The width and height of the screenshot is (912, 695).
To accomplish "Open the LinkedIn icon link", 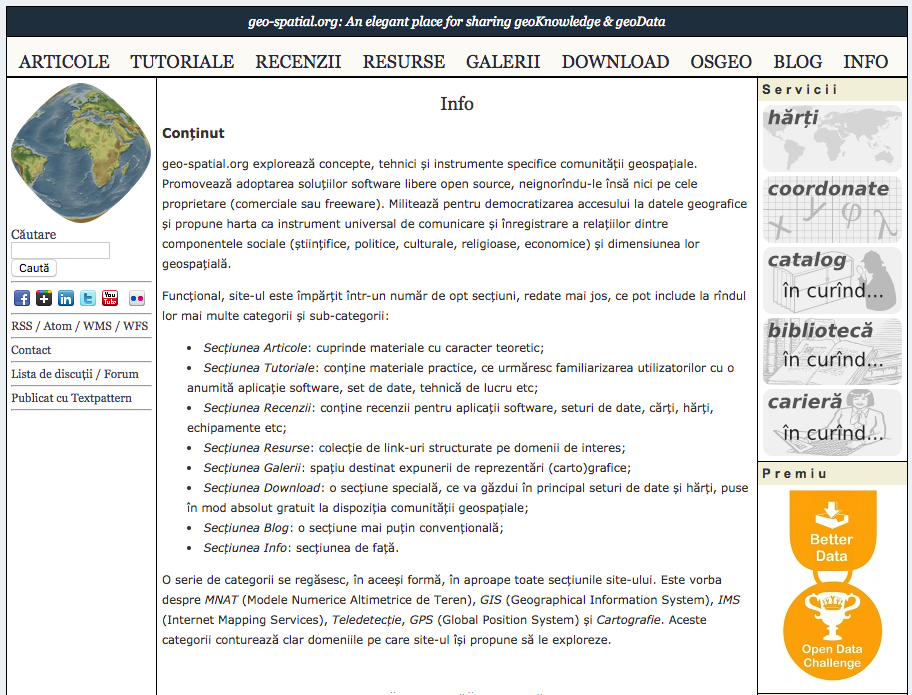I will click(66, 298).
